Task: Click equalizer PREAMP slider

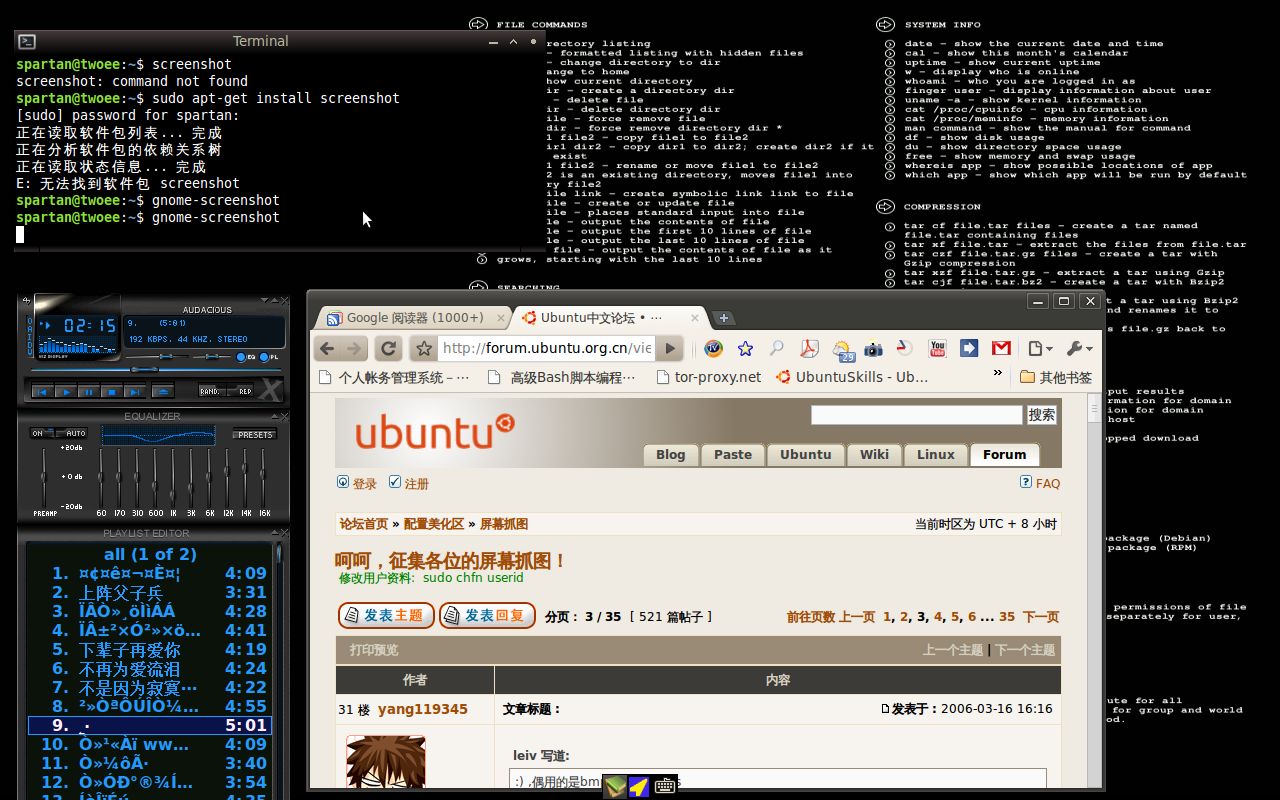Action: [43, 478]
